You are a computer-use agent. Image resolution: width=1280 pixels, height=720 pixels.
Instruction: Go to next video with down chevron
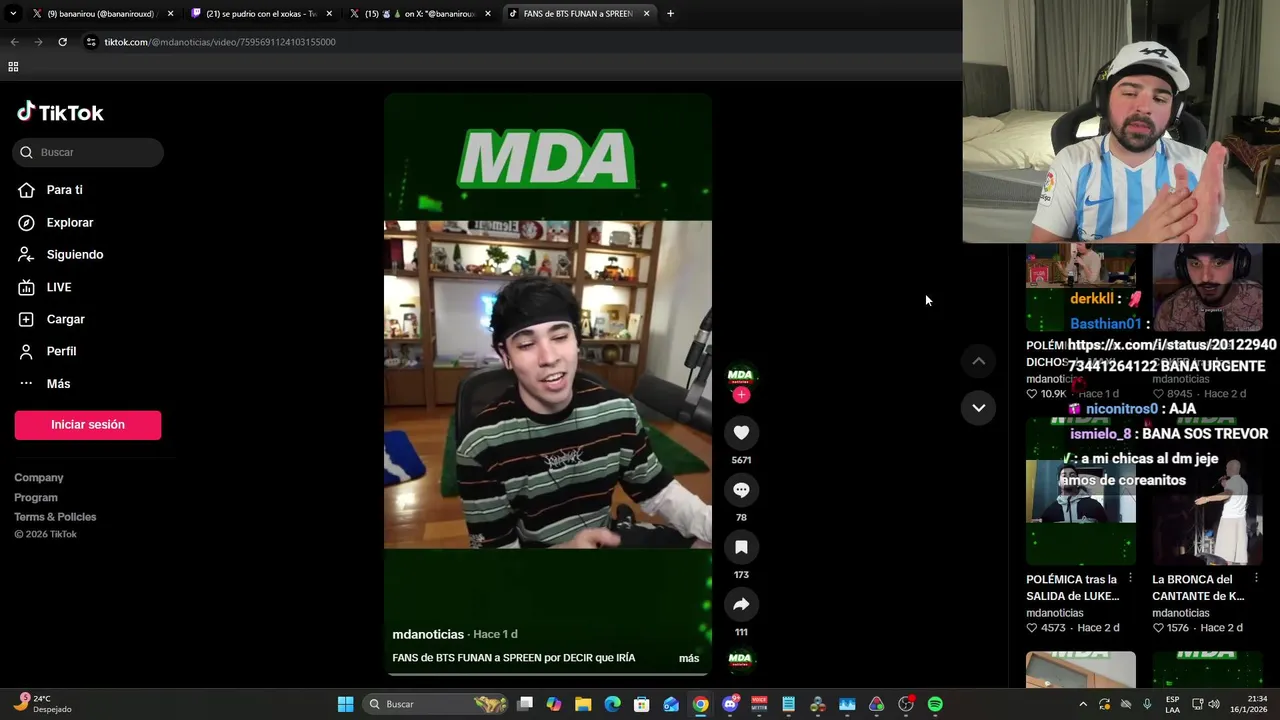978,408
